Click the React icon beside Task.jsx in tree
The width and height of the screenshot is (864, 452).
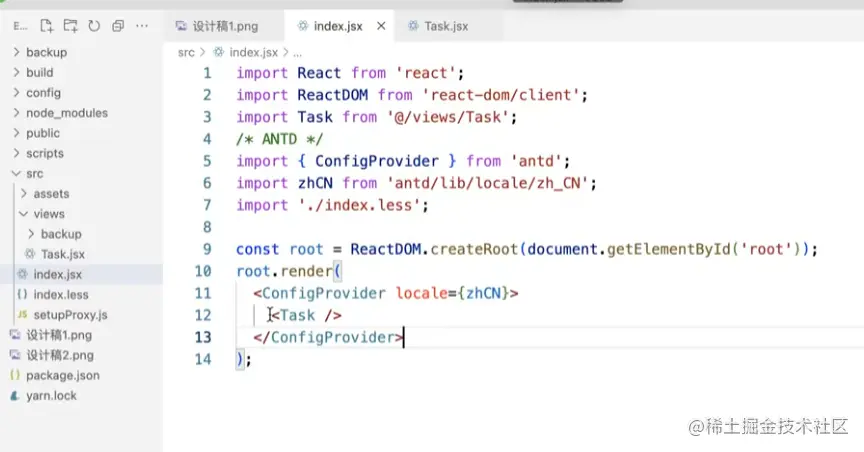pyautogui.click(x=30, y=254)
